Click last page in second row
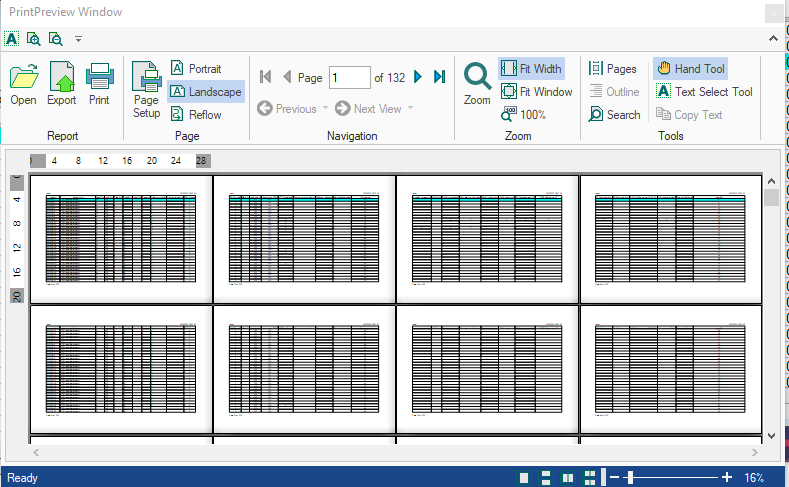Screen dimensions: 789x487 (x=670, y=369)
